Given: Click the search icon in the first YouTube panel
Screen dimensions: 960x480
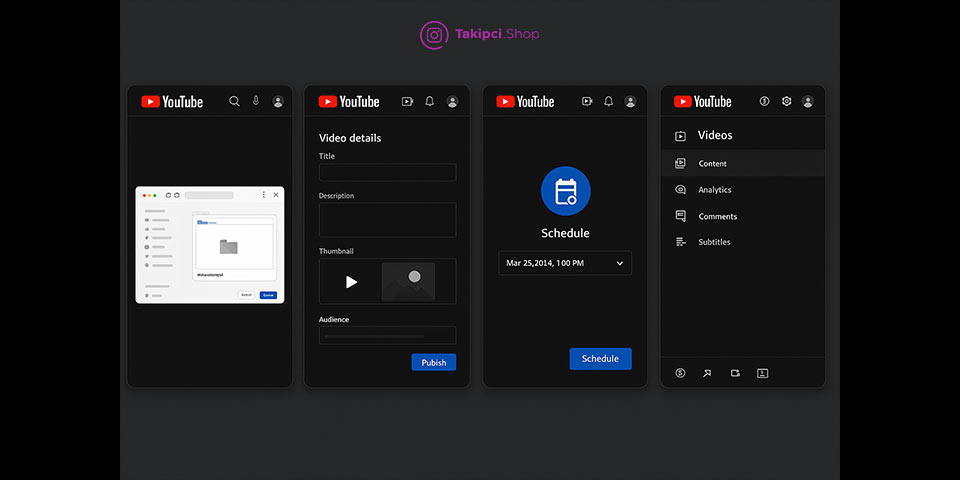Looking at the screenshot, I should pos(234,102).
